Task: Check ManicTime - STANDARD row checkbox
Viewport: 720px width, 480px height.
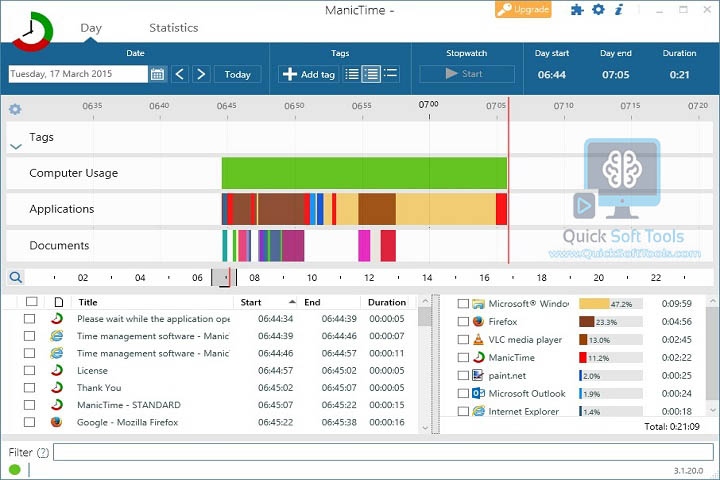Action: 29,405
